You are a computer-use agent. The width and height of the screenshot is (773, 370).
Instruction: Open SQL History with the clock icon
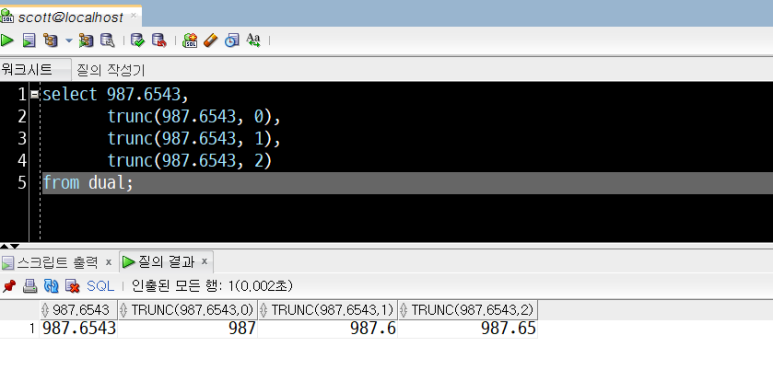point(232,40)
